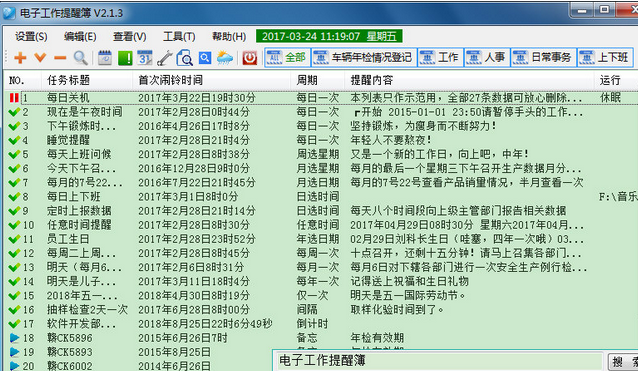Viewport: 638px width, 371px height.
Task: Sort by 提醒内容 column header
Action: 469,80
